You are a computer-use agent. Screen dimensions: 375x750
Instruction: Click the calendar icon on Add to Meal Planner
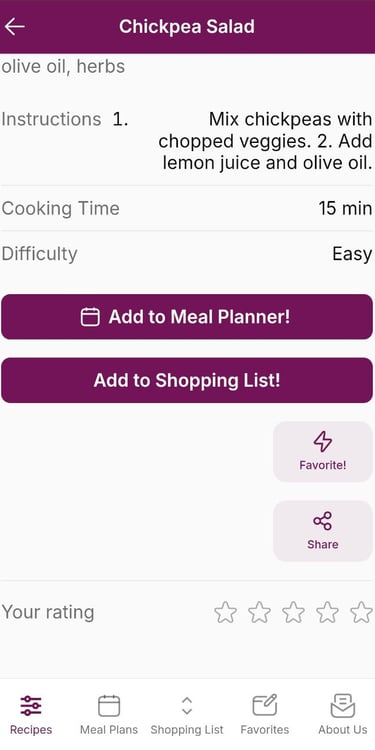coord(90,317)
